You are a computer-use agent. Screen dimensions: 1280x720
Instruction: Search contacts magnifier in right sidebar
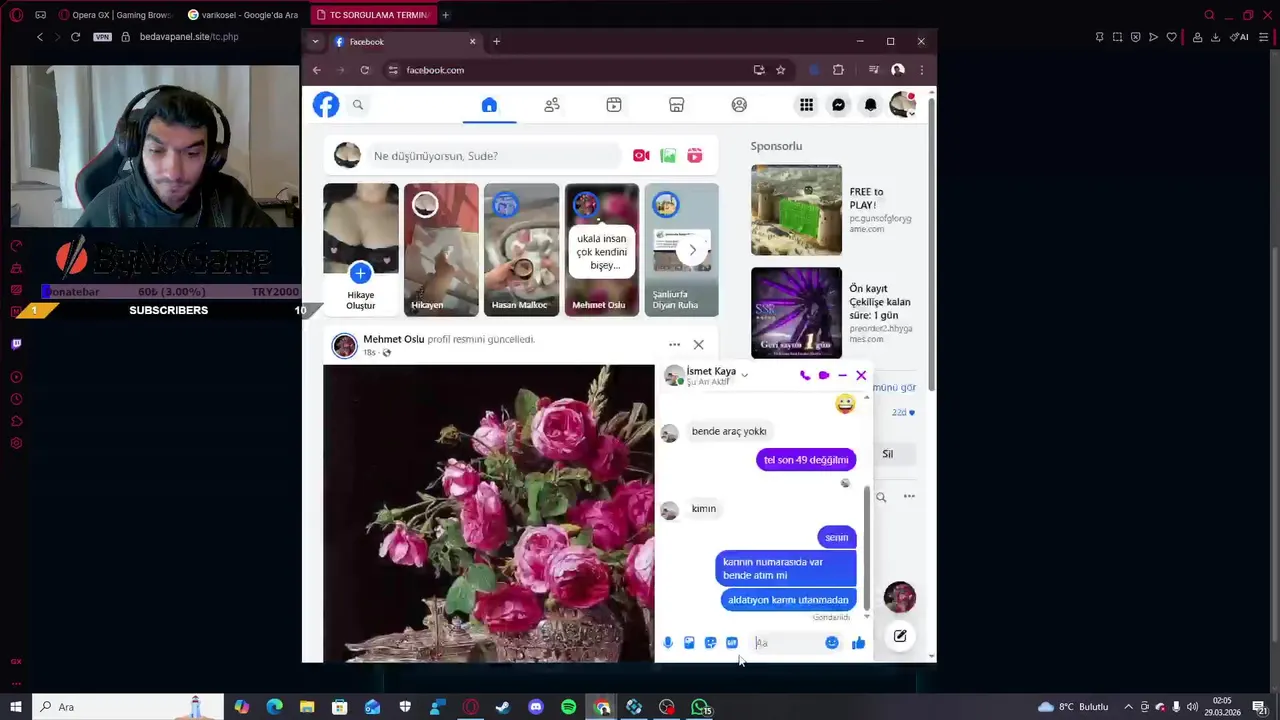pyautogui.click(x=881, y=497)
